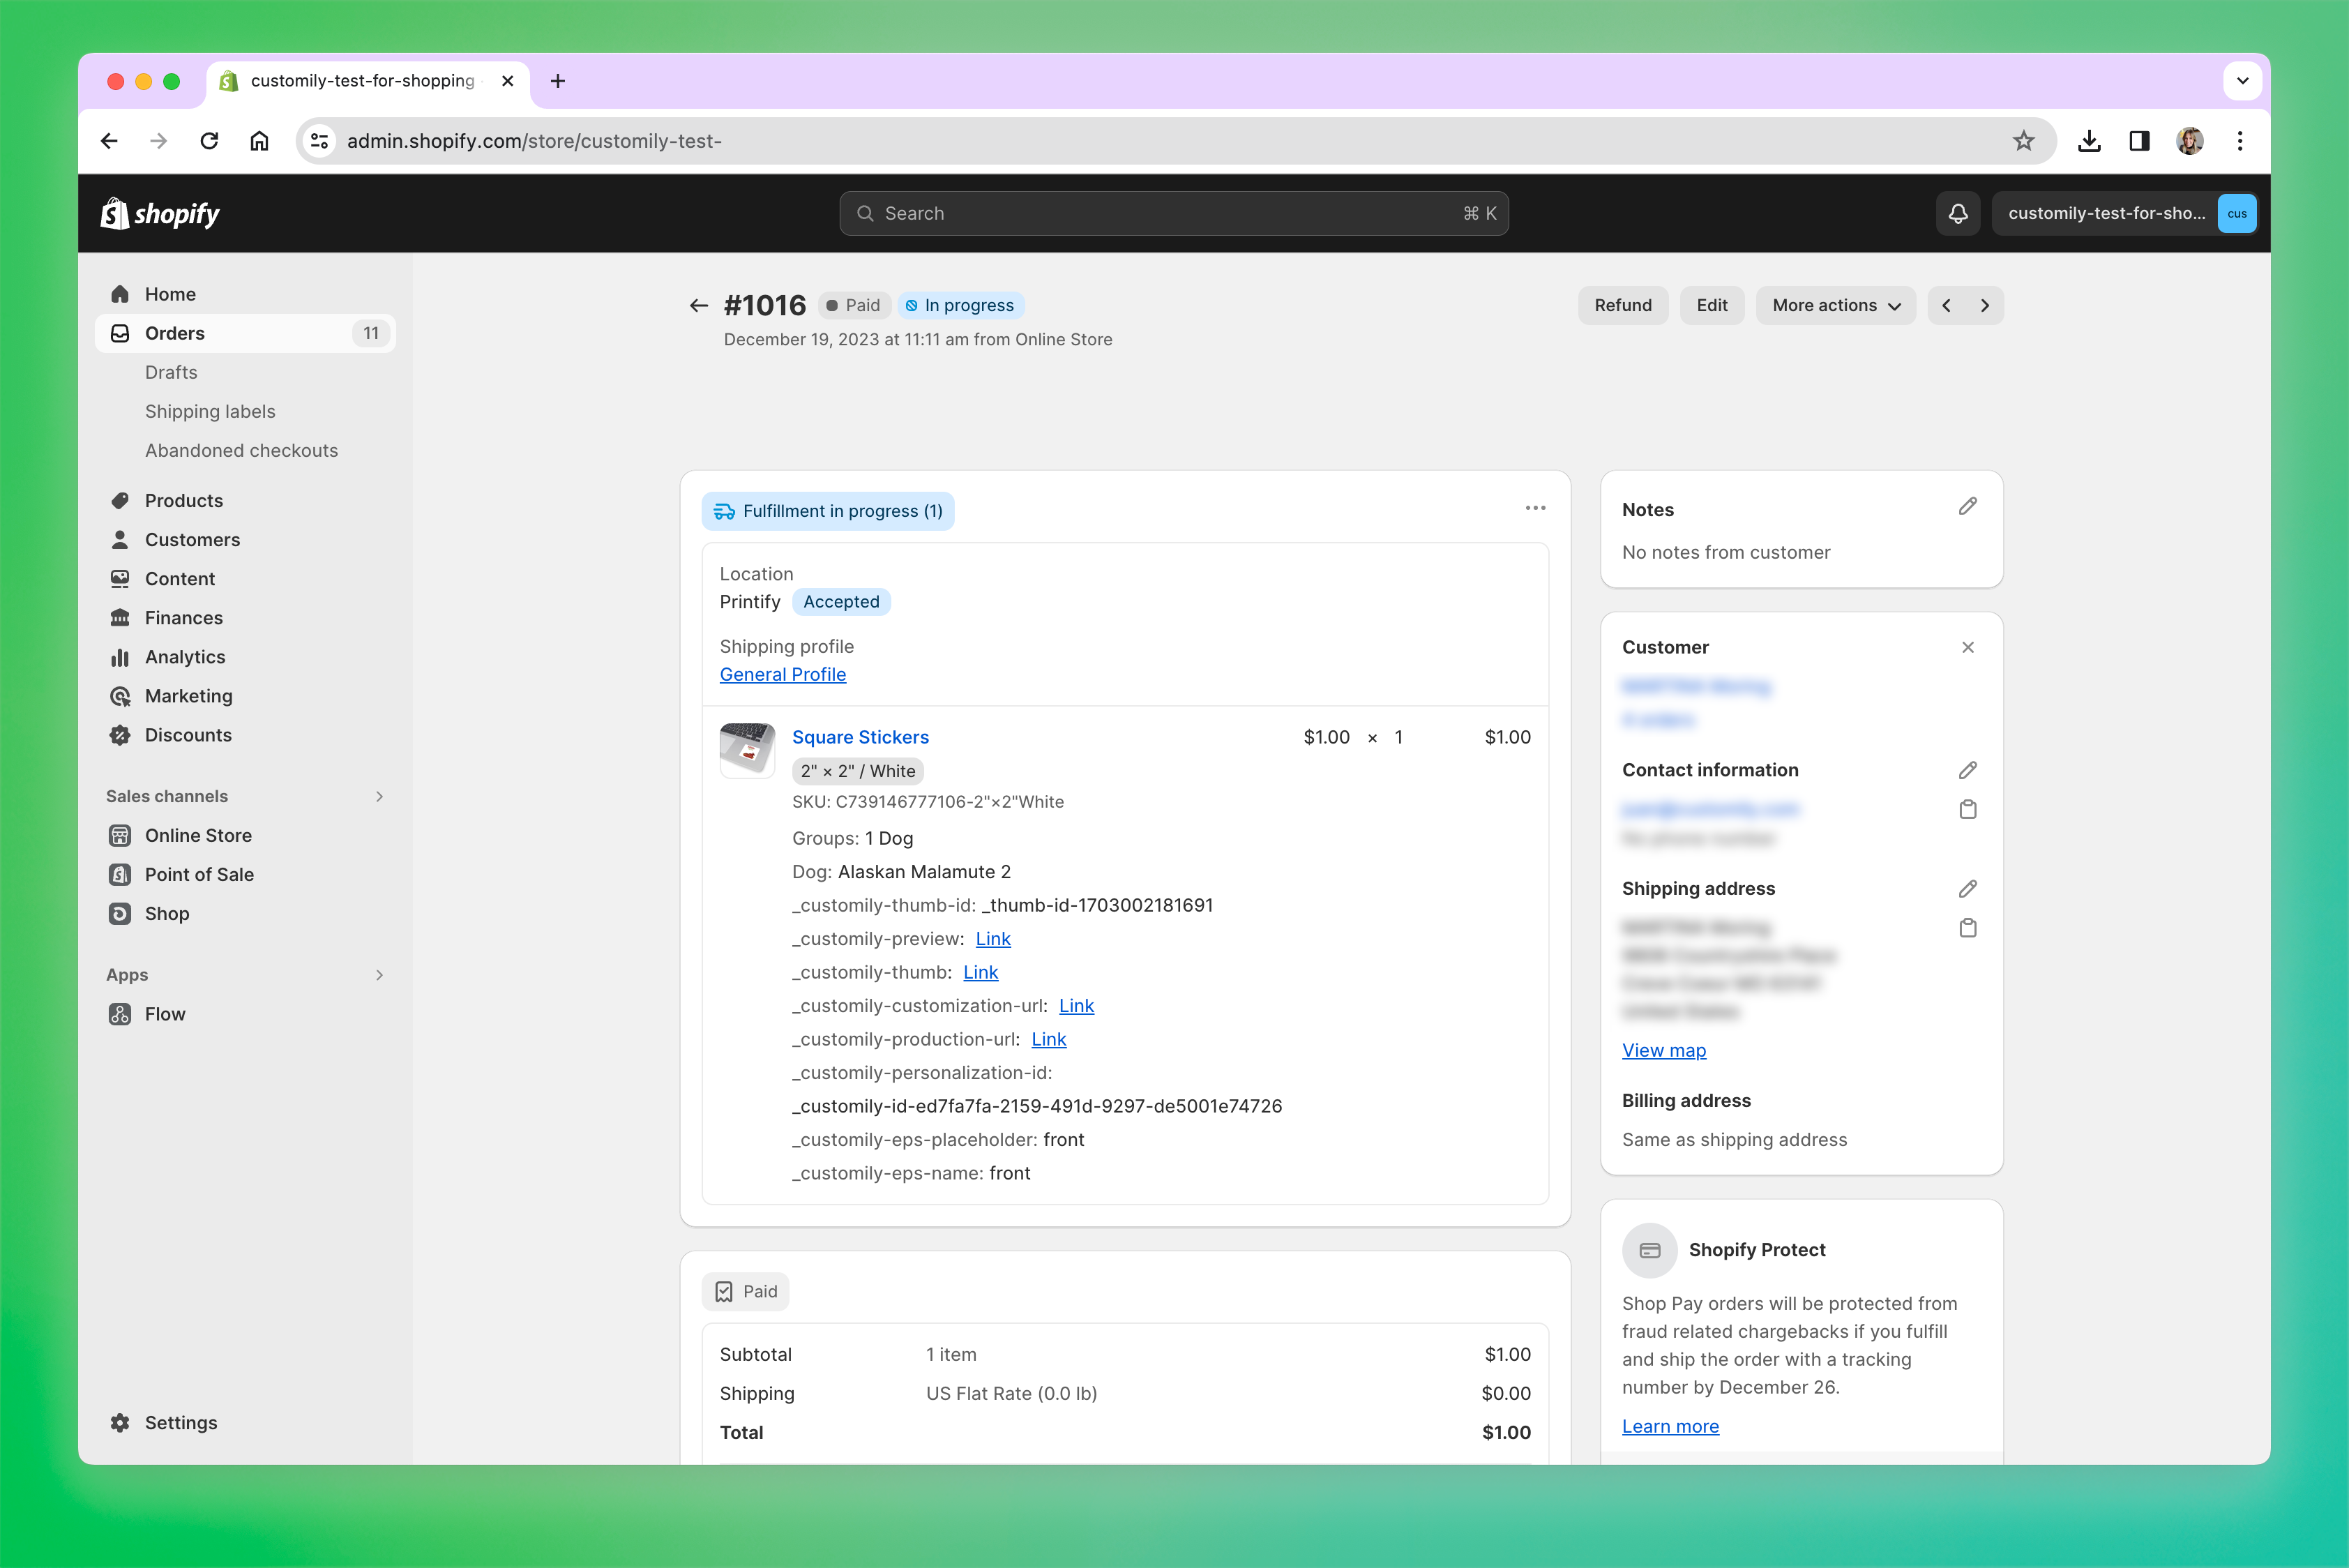
Task: Dismiss the Customer card
Action: click(1968, 647)
